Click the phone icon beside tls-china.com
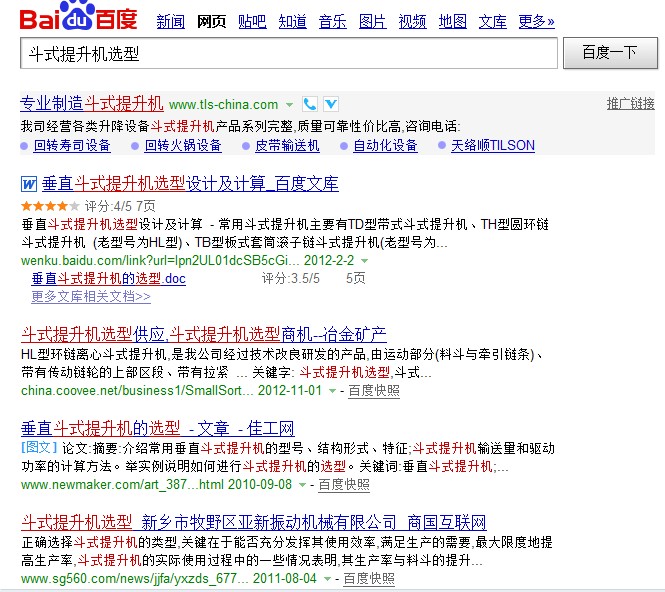Image resolution: width=665 pixels, height=592 pixels. [310, 104]
